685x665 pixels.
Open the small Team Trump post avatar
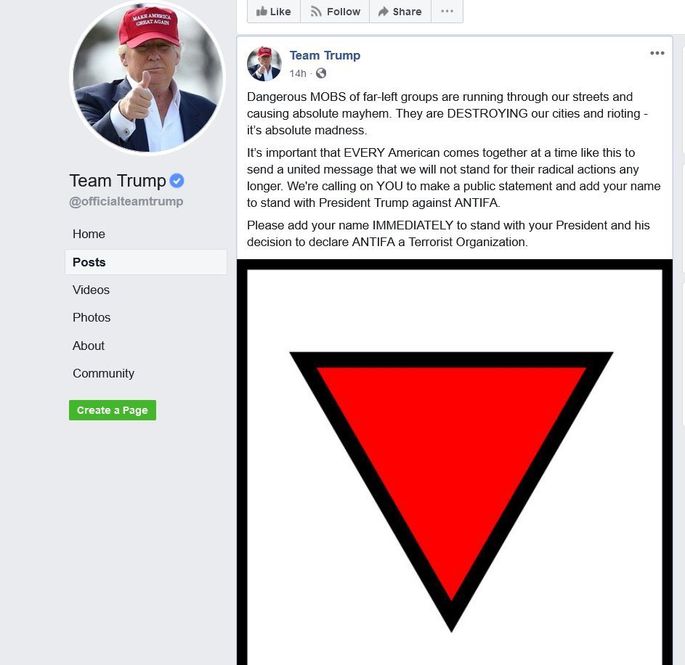coord(264,64)
